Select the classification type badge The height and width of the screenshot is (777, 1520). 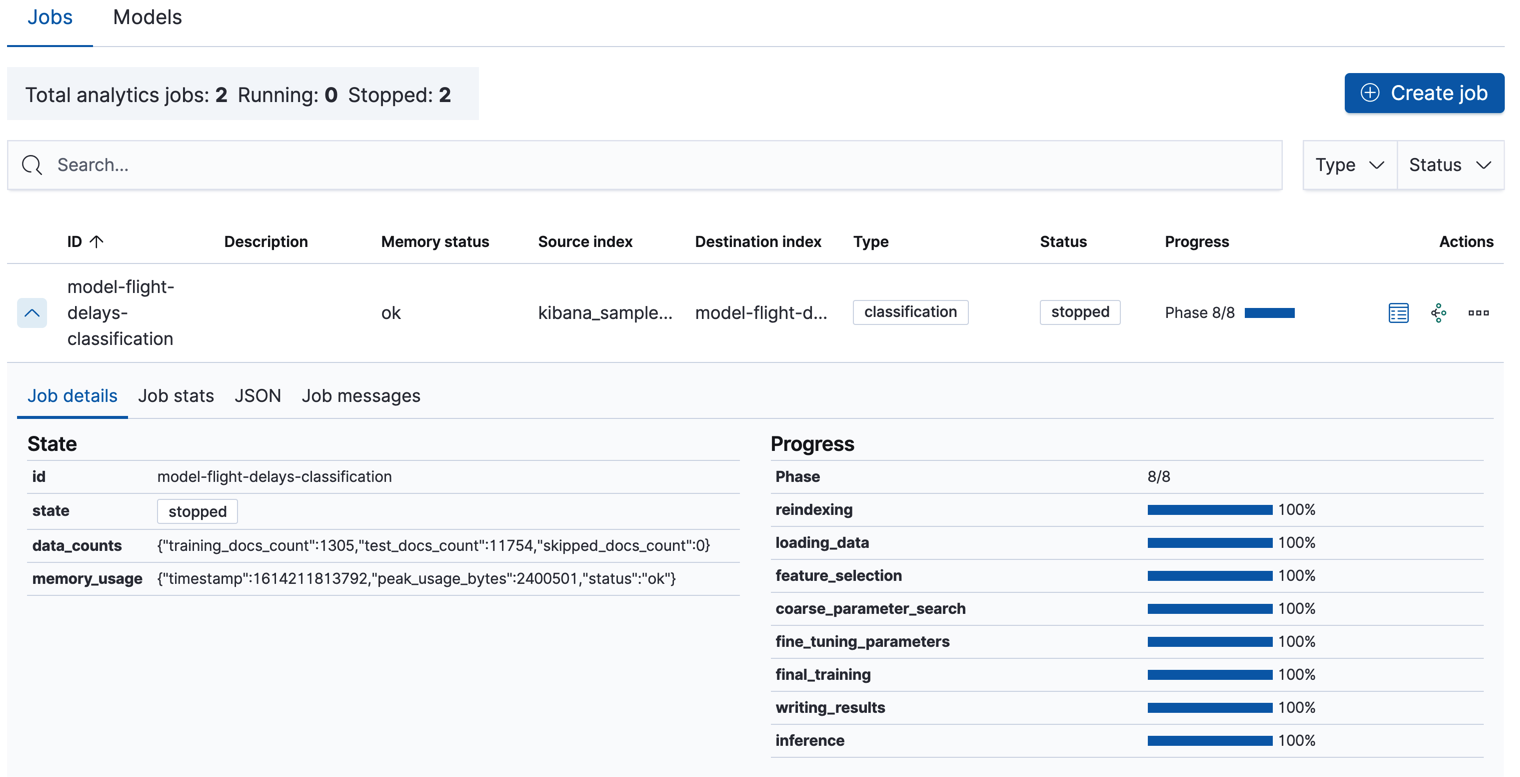coord(909,312)
